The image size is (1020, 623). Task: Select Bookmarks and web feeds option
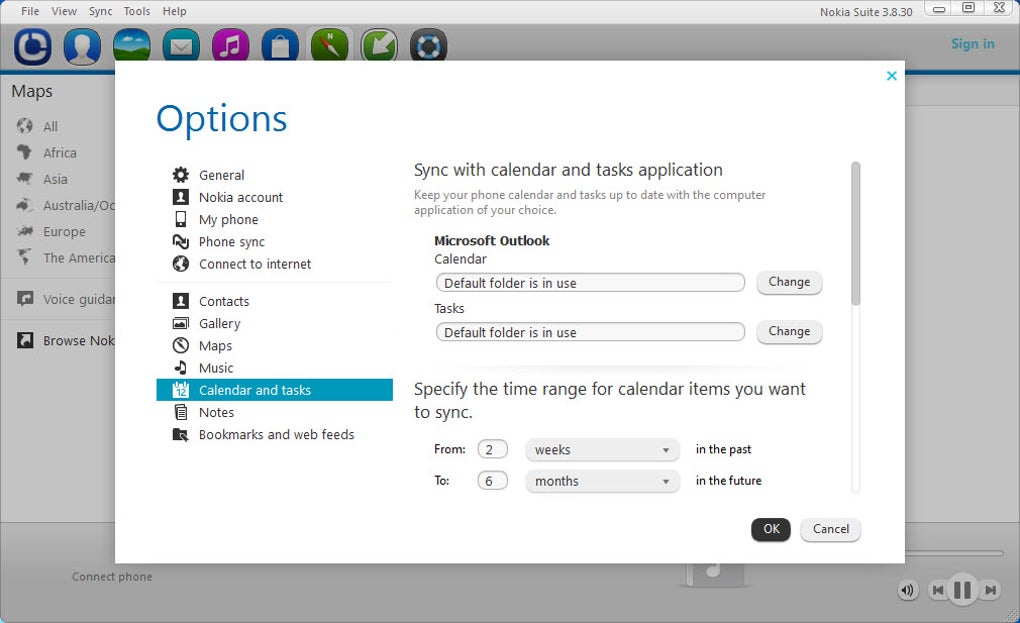[274, 434]
